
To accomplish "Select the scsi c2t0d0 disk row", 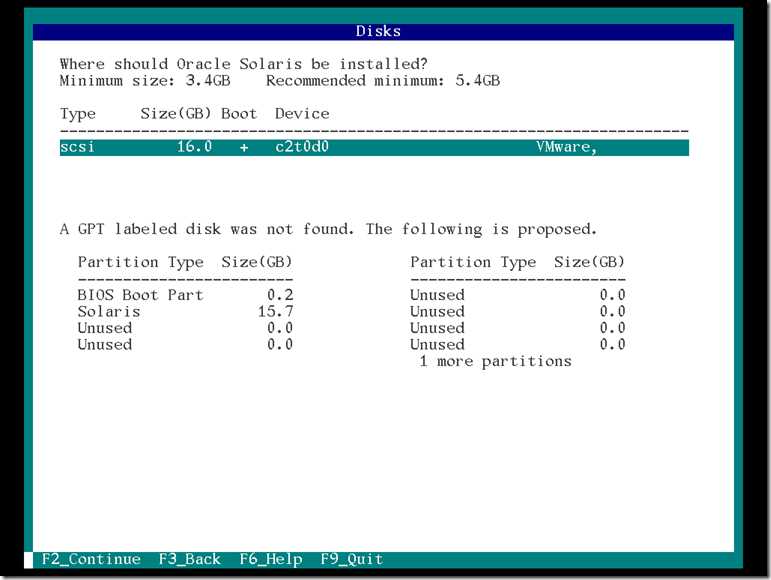I will tap(374, 147).
